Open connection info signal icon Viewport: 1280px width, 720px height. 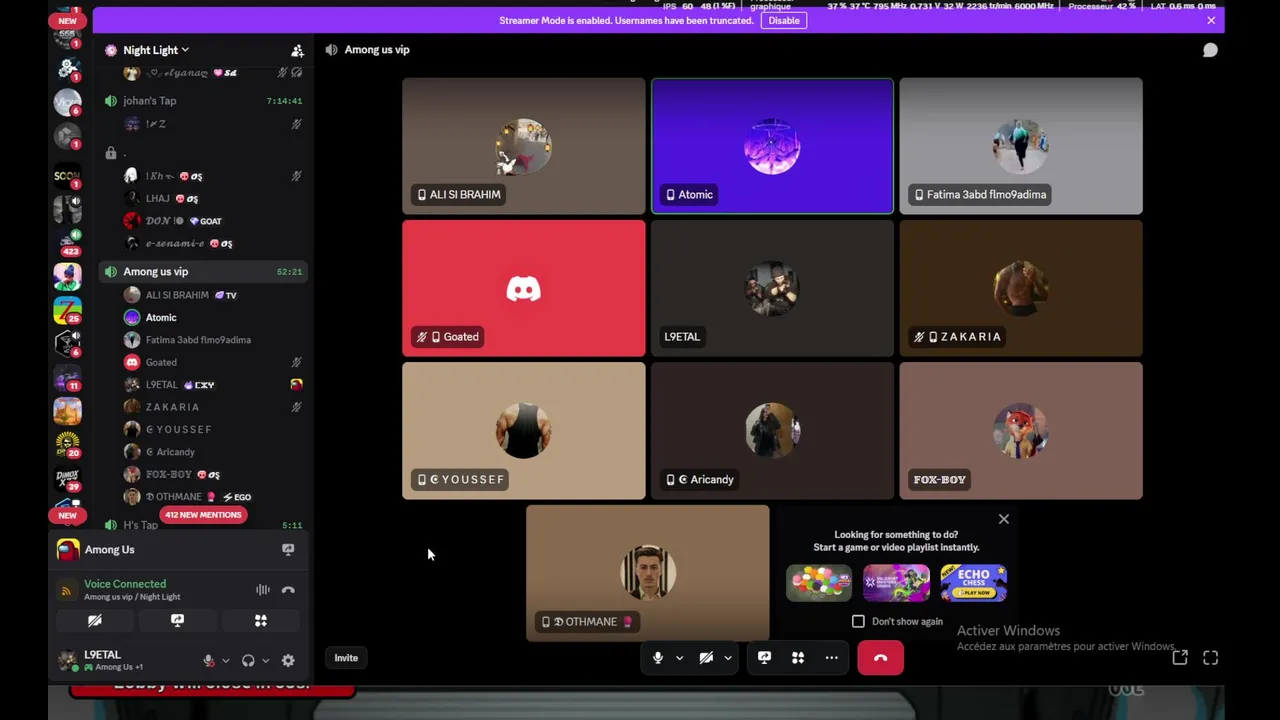coord(66,590)
